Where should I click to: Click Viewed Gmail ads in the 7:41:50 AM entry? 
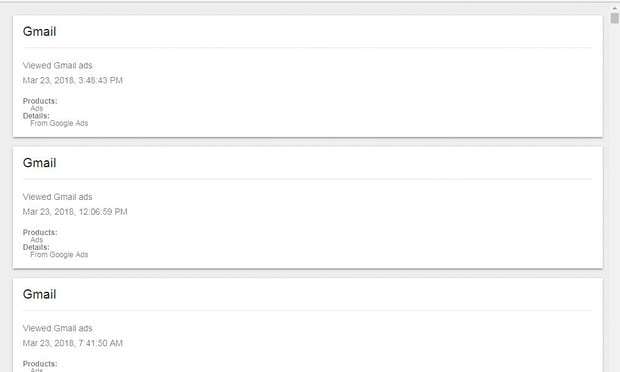click(57, 328)
